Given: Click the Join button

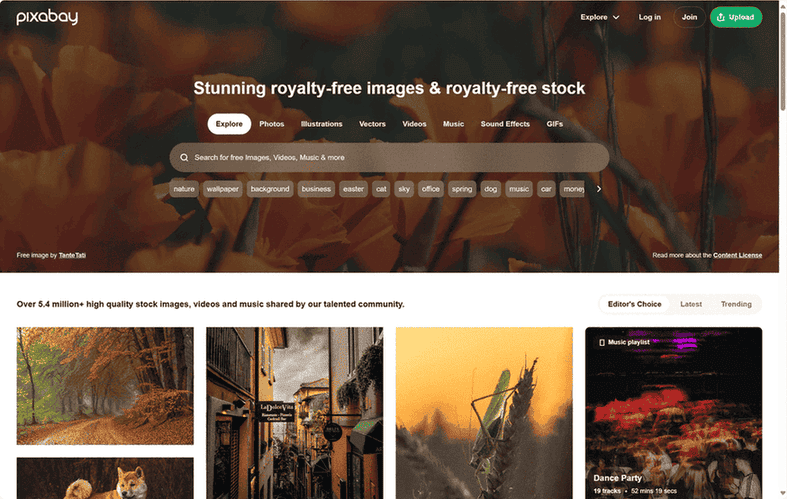Looking at the screenshot, I should pos(689,17).
